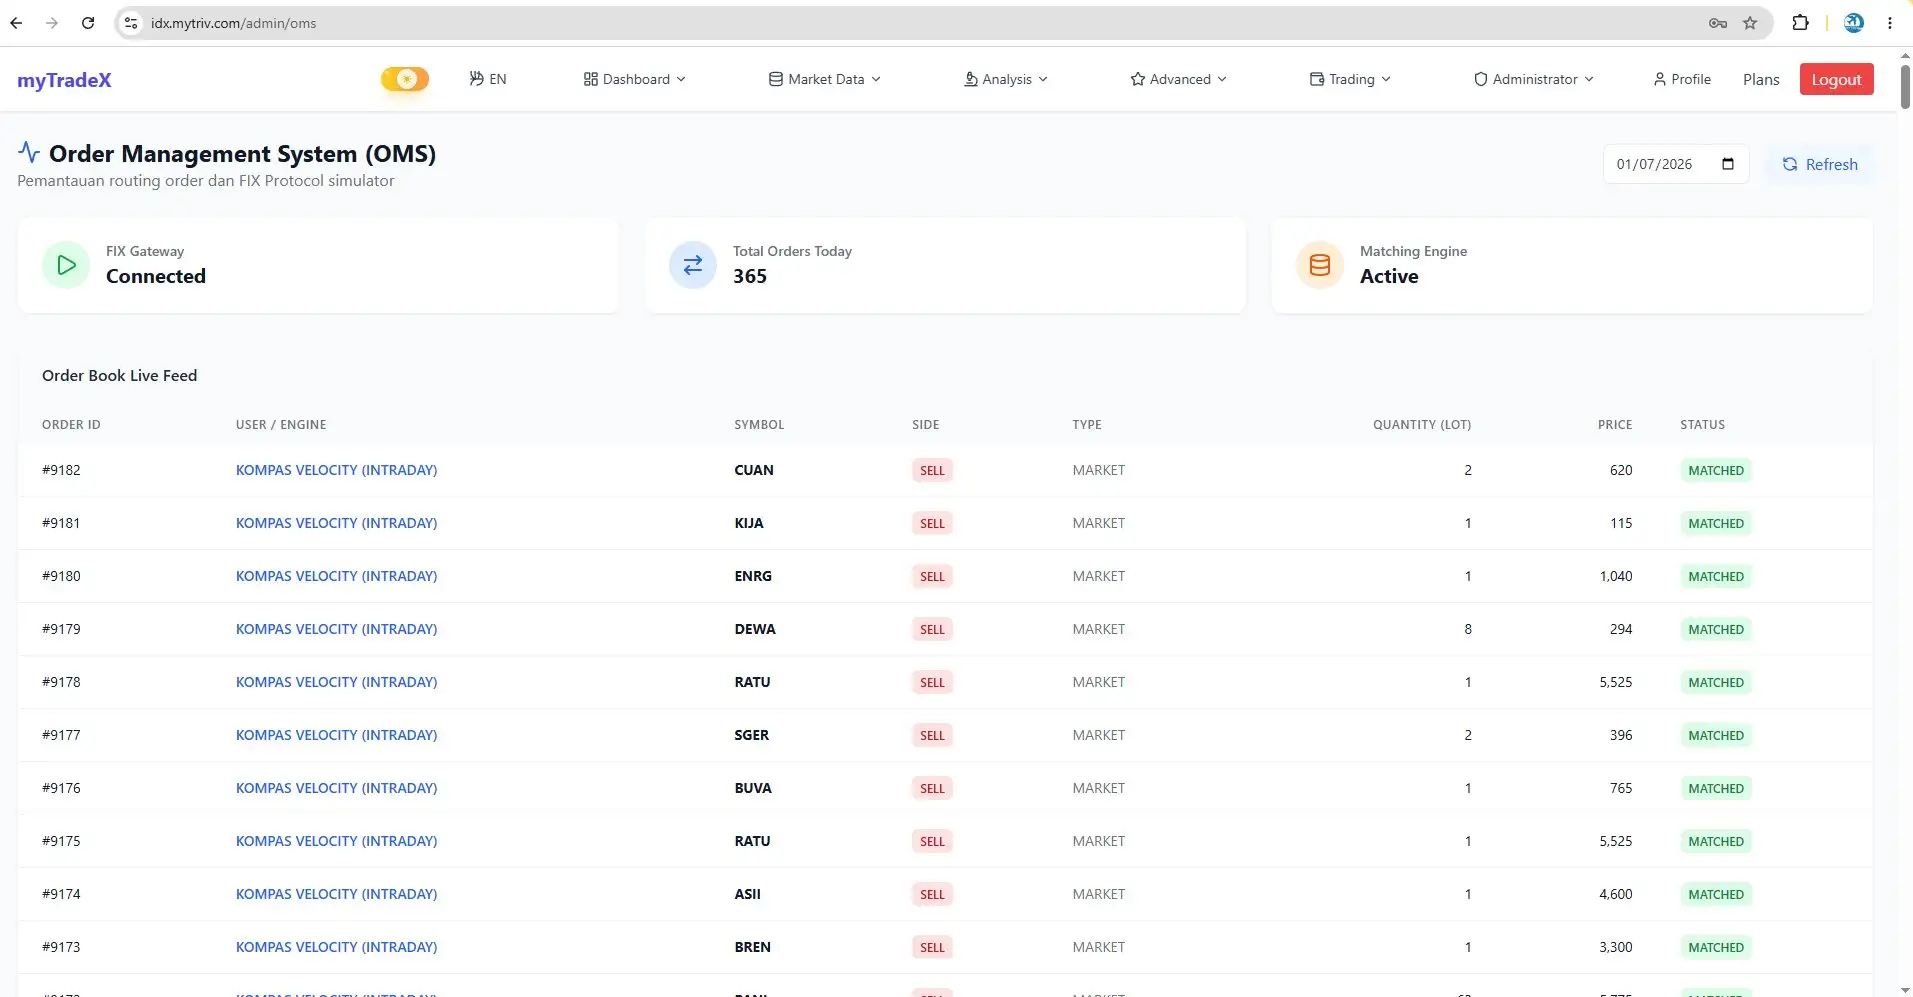Click the address bar URL
1913x997 pixels.
pyautogui.click(x=234, y=23)
